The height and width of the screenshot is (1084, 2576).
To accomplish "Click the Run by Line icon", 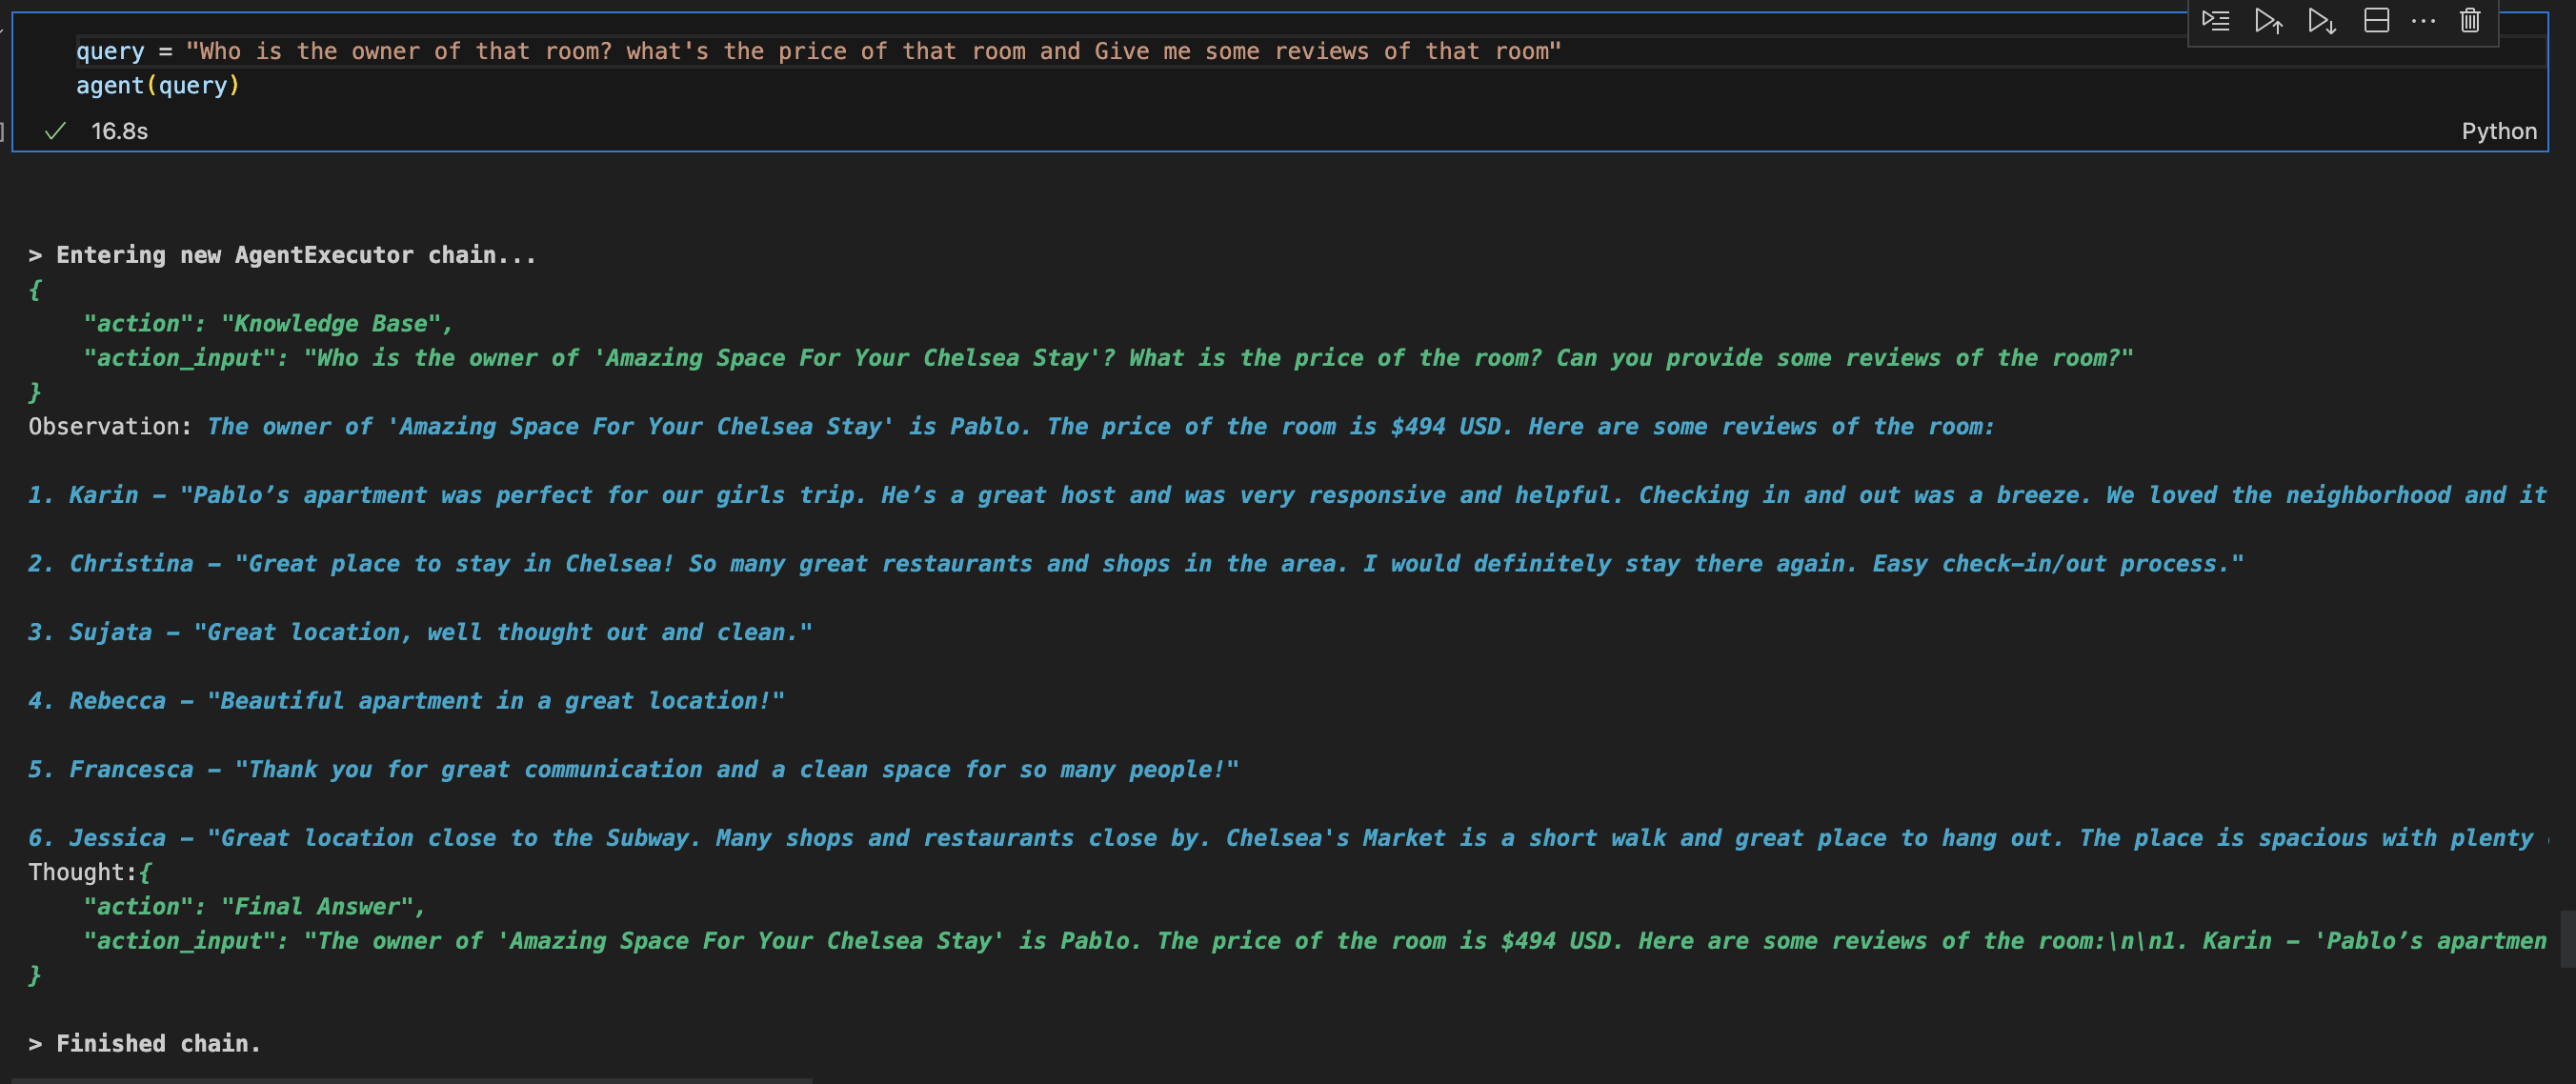I will click(x=2216, y=21).
